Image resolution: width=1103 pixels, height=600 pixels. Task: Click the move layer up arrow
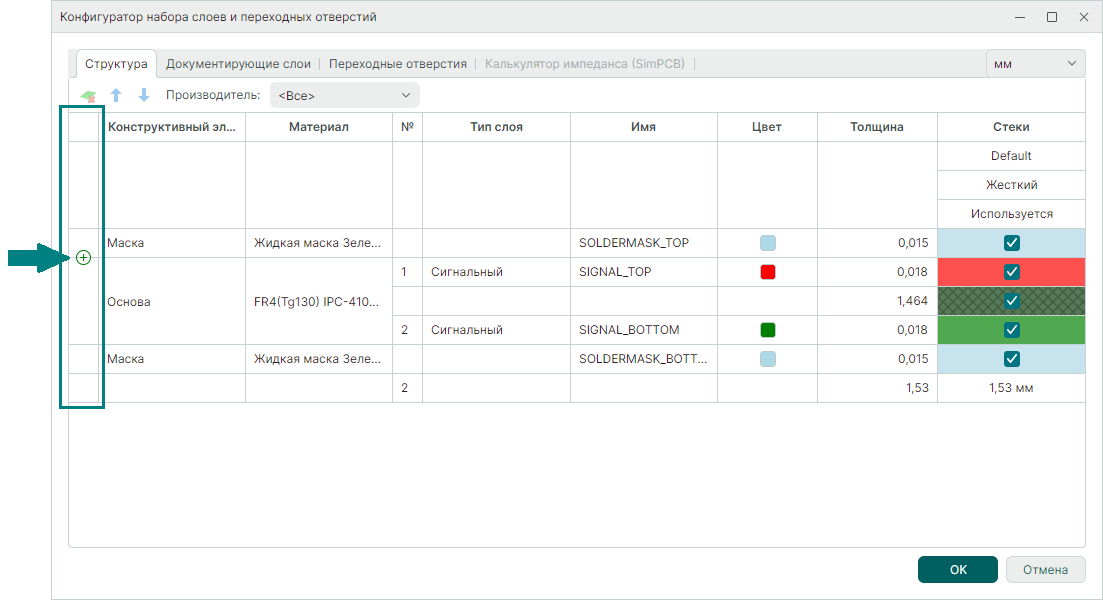pos(116,96)
